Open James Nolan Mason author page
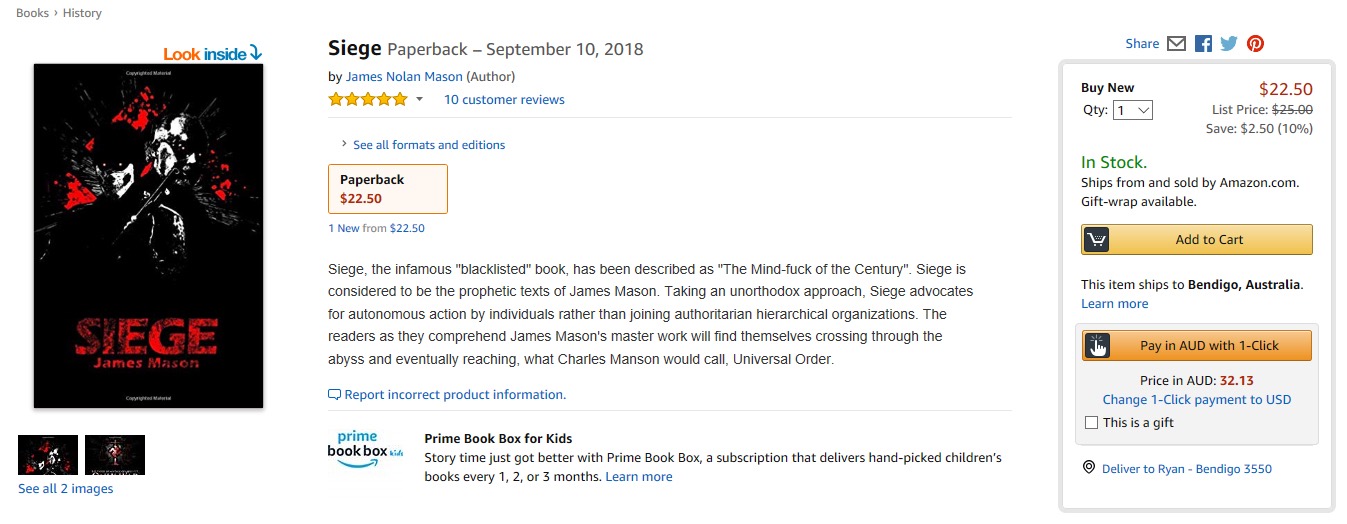 tap(404, 76)
